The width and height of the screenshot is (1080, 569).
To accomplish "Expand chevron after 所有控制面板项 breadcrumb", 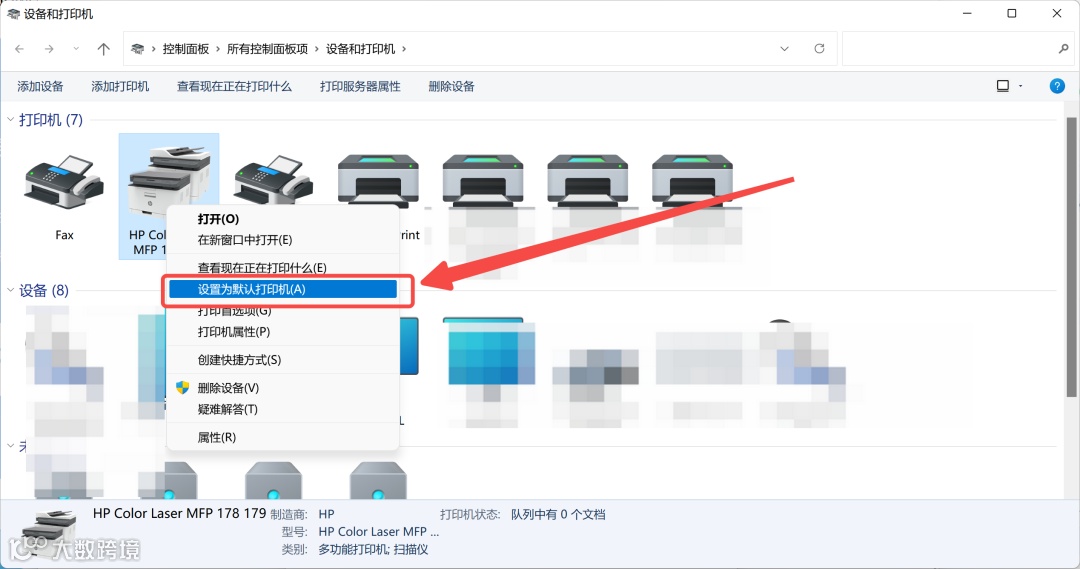I will click(x=317, y=49).
